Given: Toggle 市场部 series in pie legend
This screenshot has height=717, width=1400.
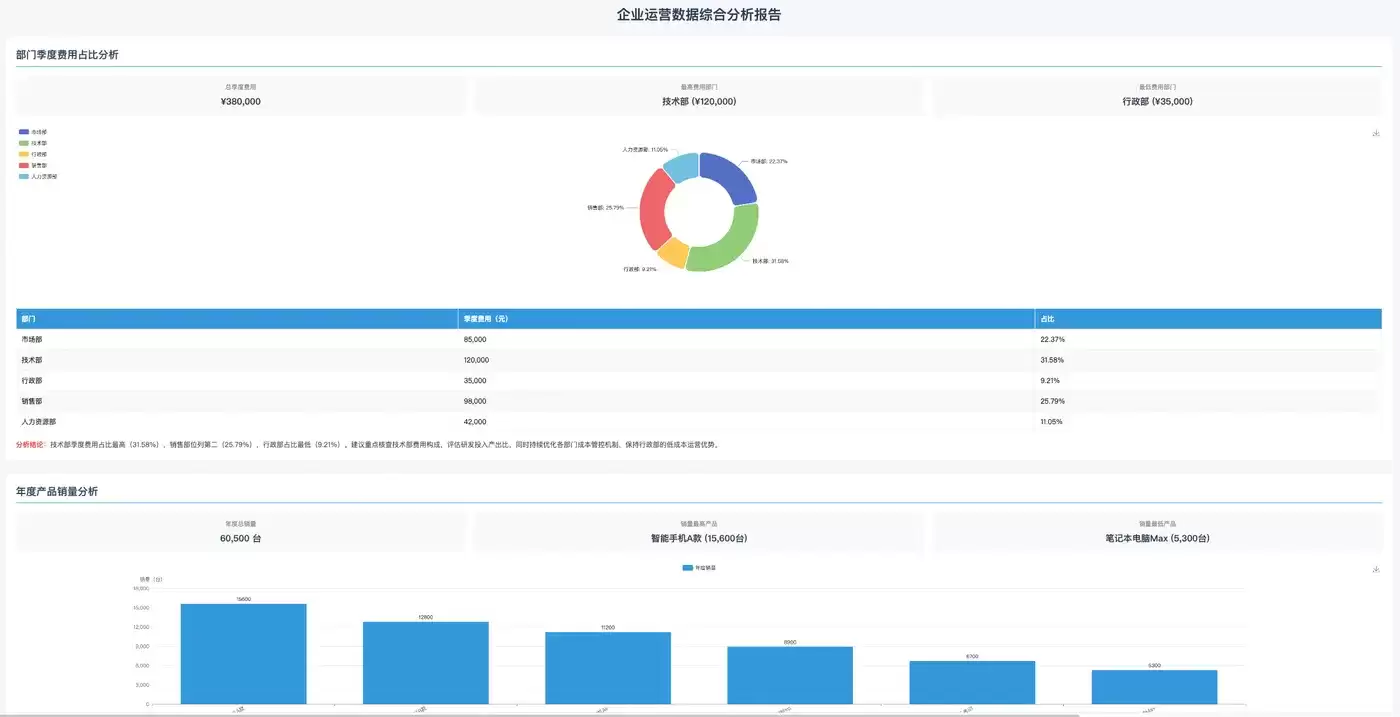Looking at the screenshot, I should (32, 132).
